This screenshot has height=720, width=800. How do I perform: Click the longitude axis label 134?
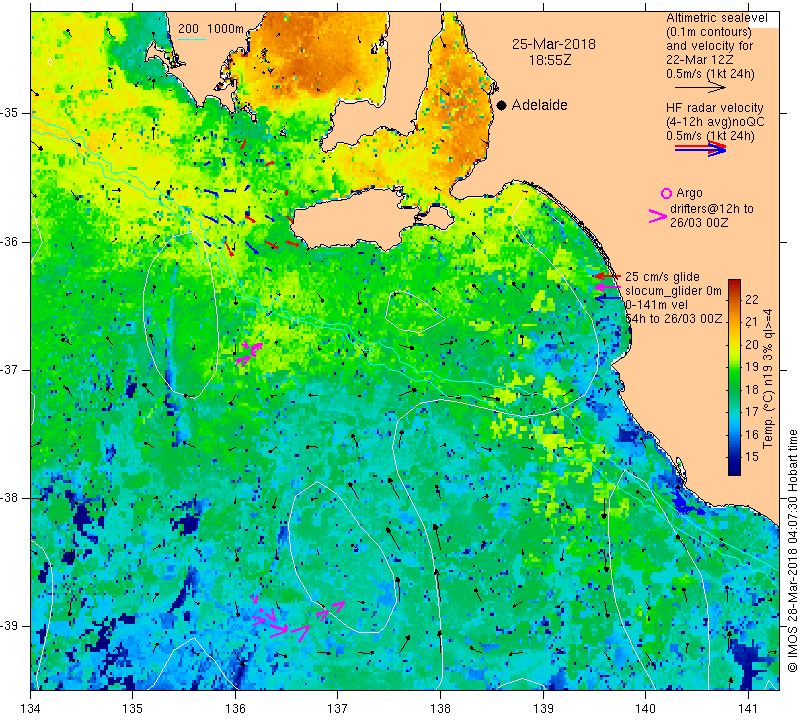click(x=31, y=709)
